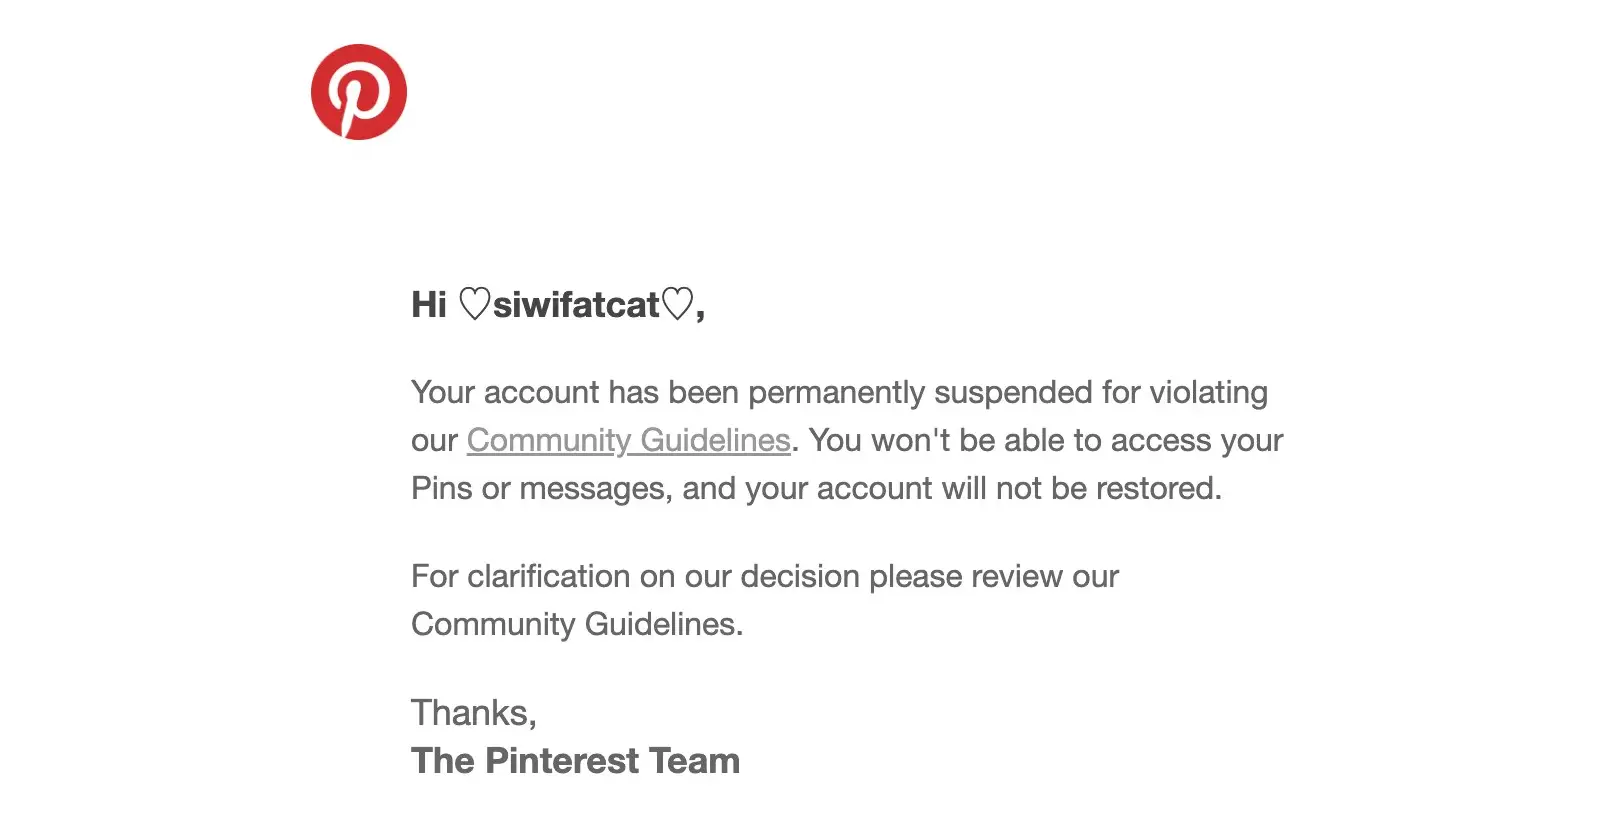The image size is (1600, 840).
Task: Click the username siwifatcat in greeting
Action: tap(576, 305)
